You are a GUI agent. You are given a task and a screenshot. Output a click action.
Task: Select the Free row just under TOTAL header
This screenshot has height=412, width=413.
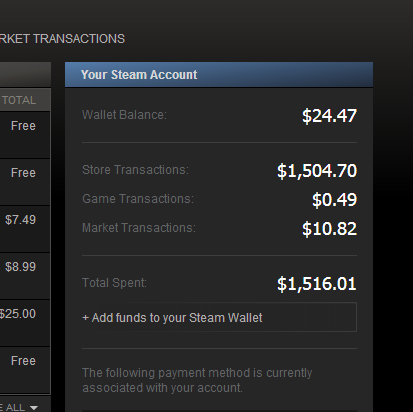pyautogui.click(x=25, y=135)
